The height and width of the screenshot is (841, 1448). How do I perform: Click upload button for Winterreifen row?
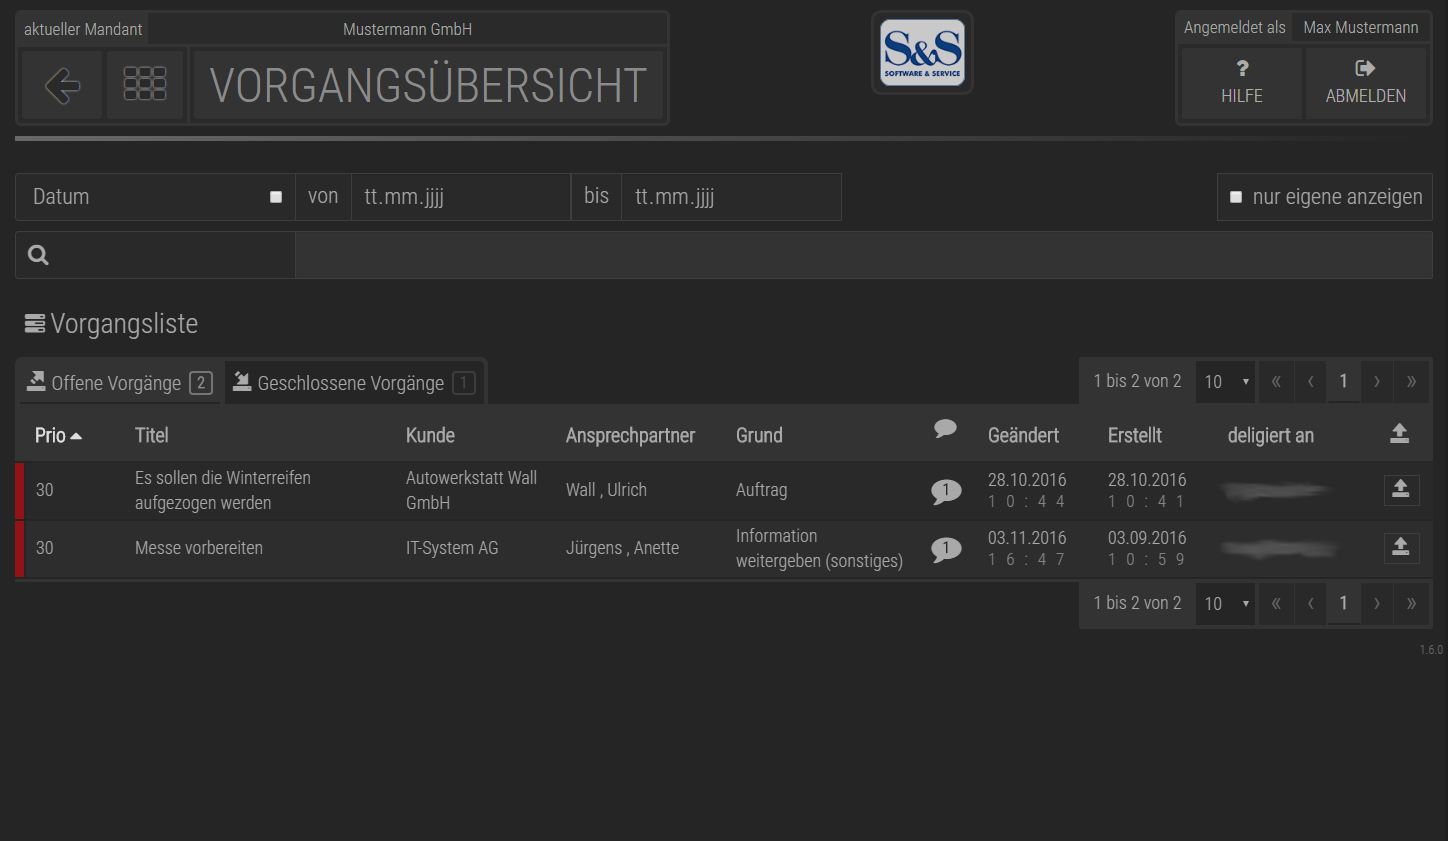pyautogui.click(x=1401, y=489)
